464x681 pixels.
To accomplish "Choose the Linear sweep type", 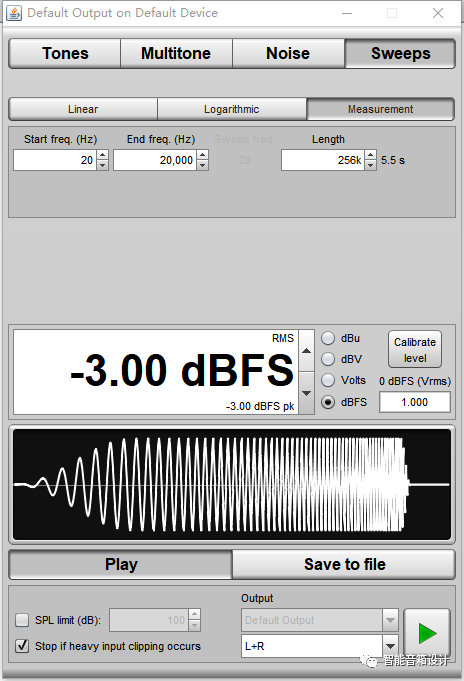I will [83, 109].
